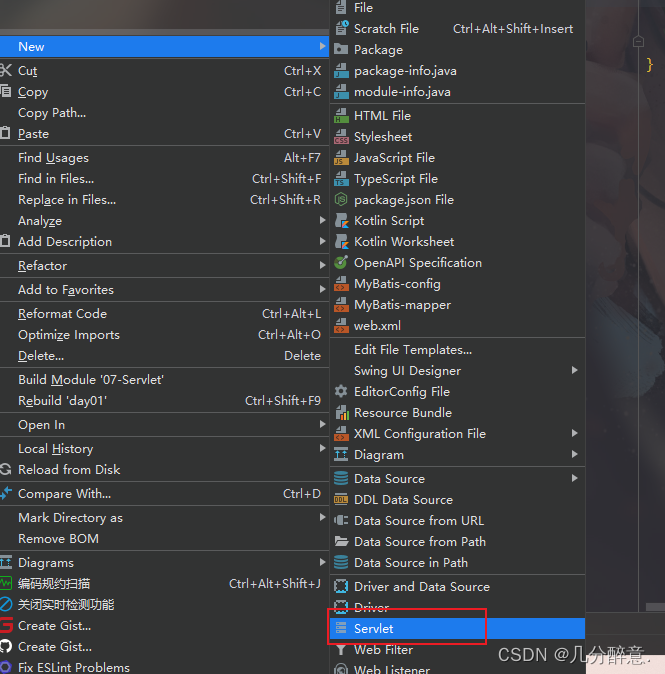
Task: Click the Scratch File icon
Action: pyautogui.click(x=341, y=28)
